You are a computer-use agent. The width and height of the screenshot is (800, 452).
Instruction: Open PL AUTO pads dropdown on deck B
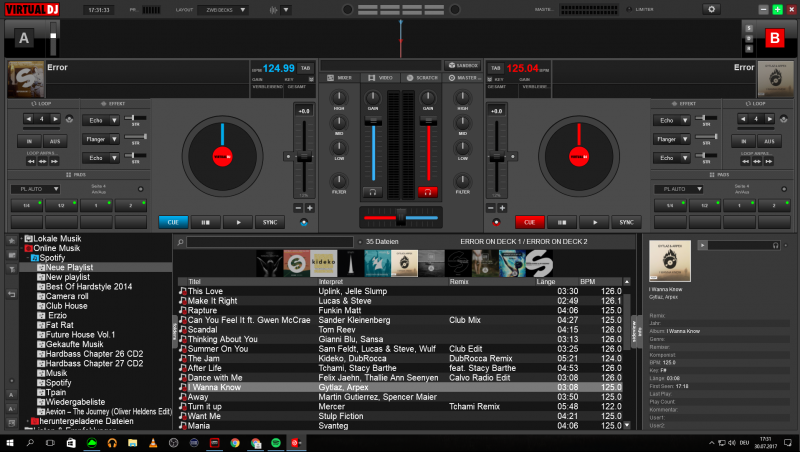(679, 189)
